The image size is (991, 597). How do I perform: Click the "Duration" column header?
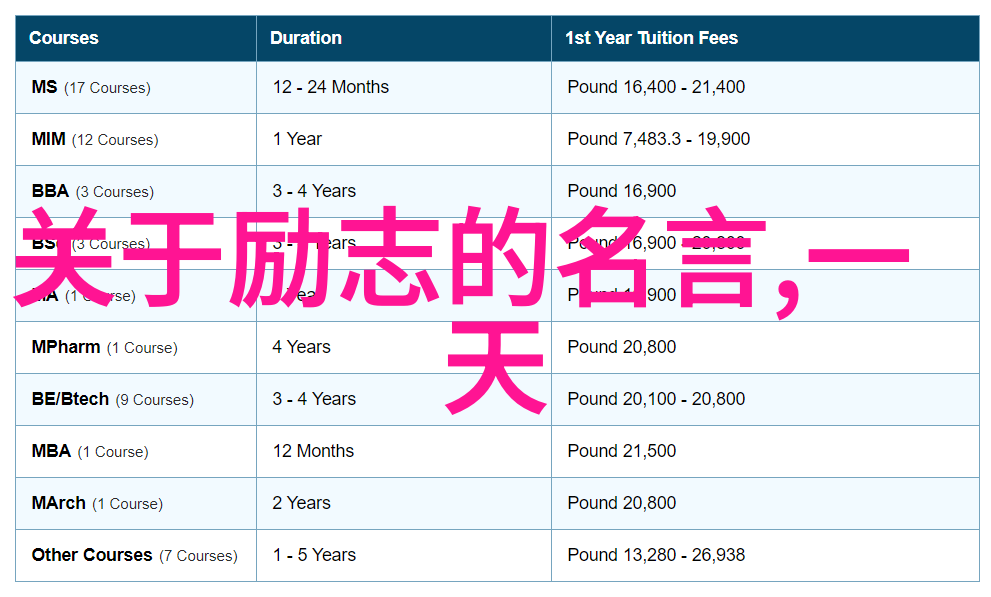coord(404,39)
